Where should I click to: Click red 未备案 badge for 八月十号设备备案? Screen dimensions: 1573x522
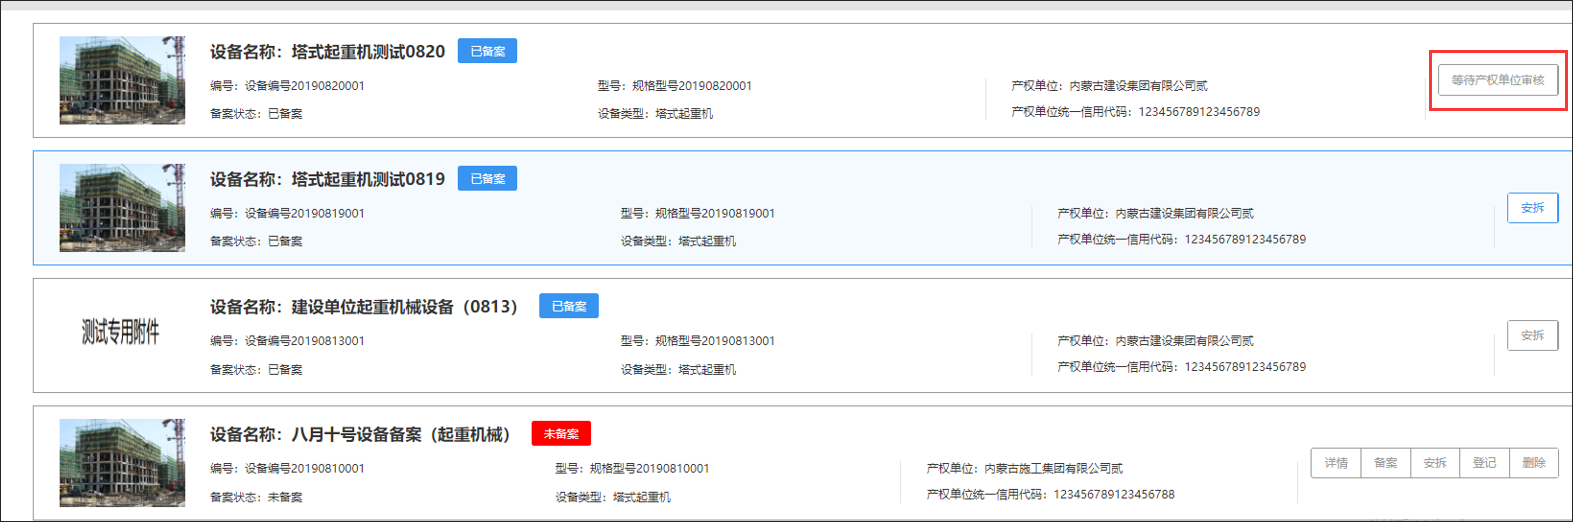tap(561, 434)
